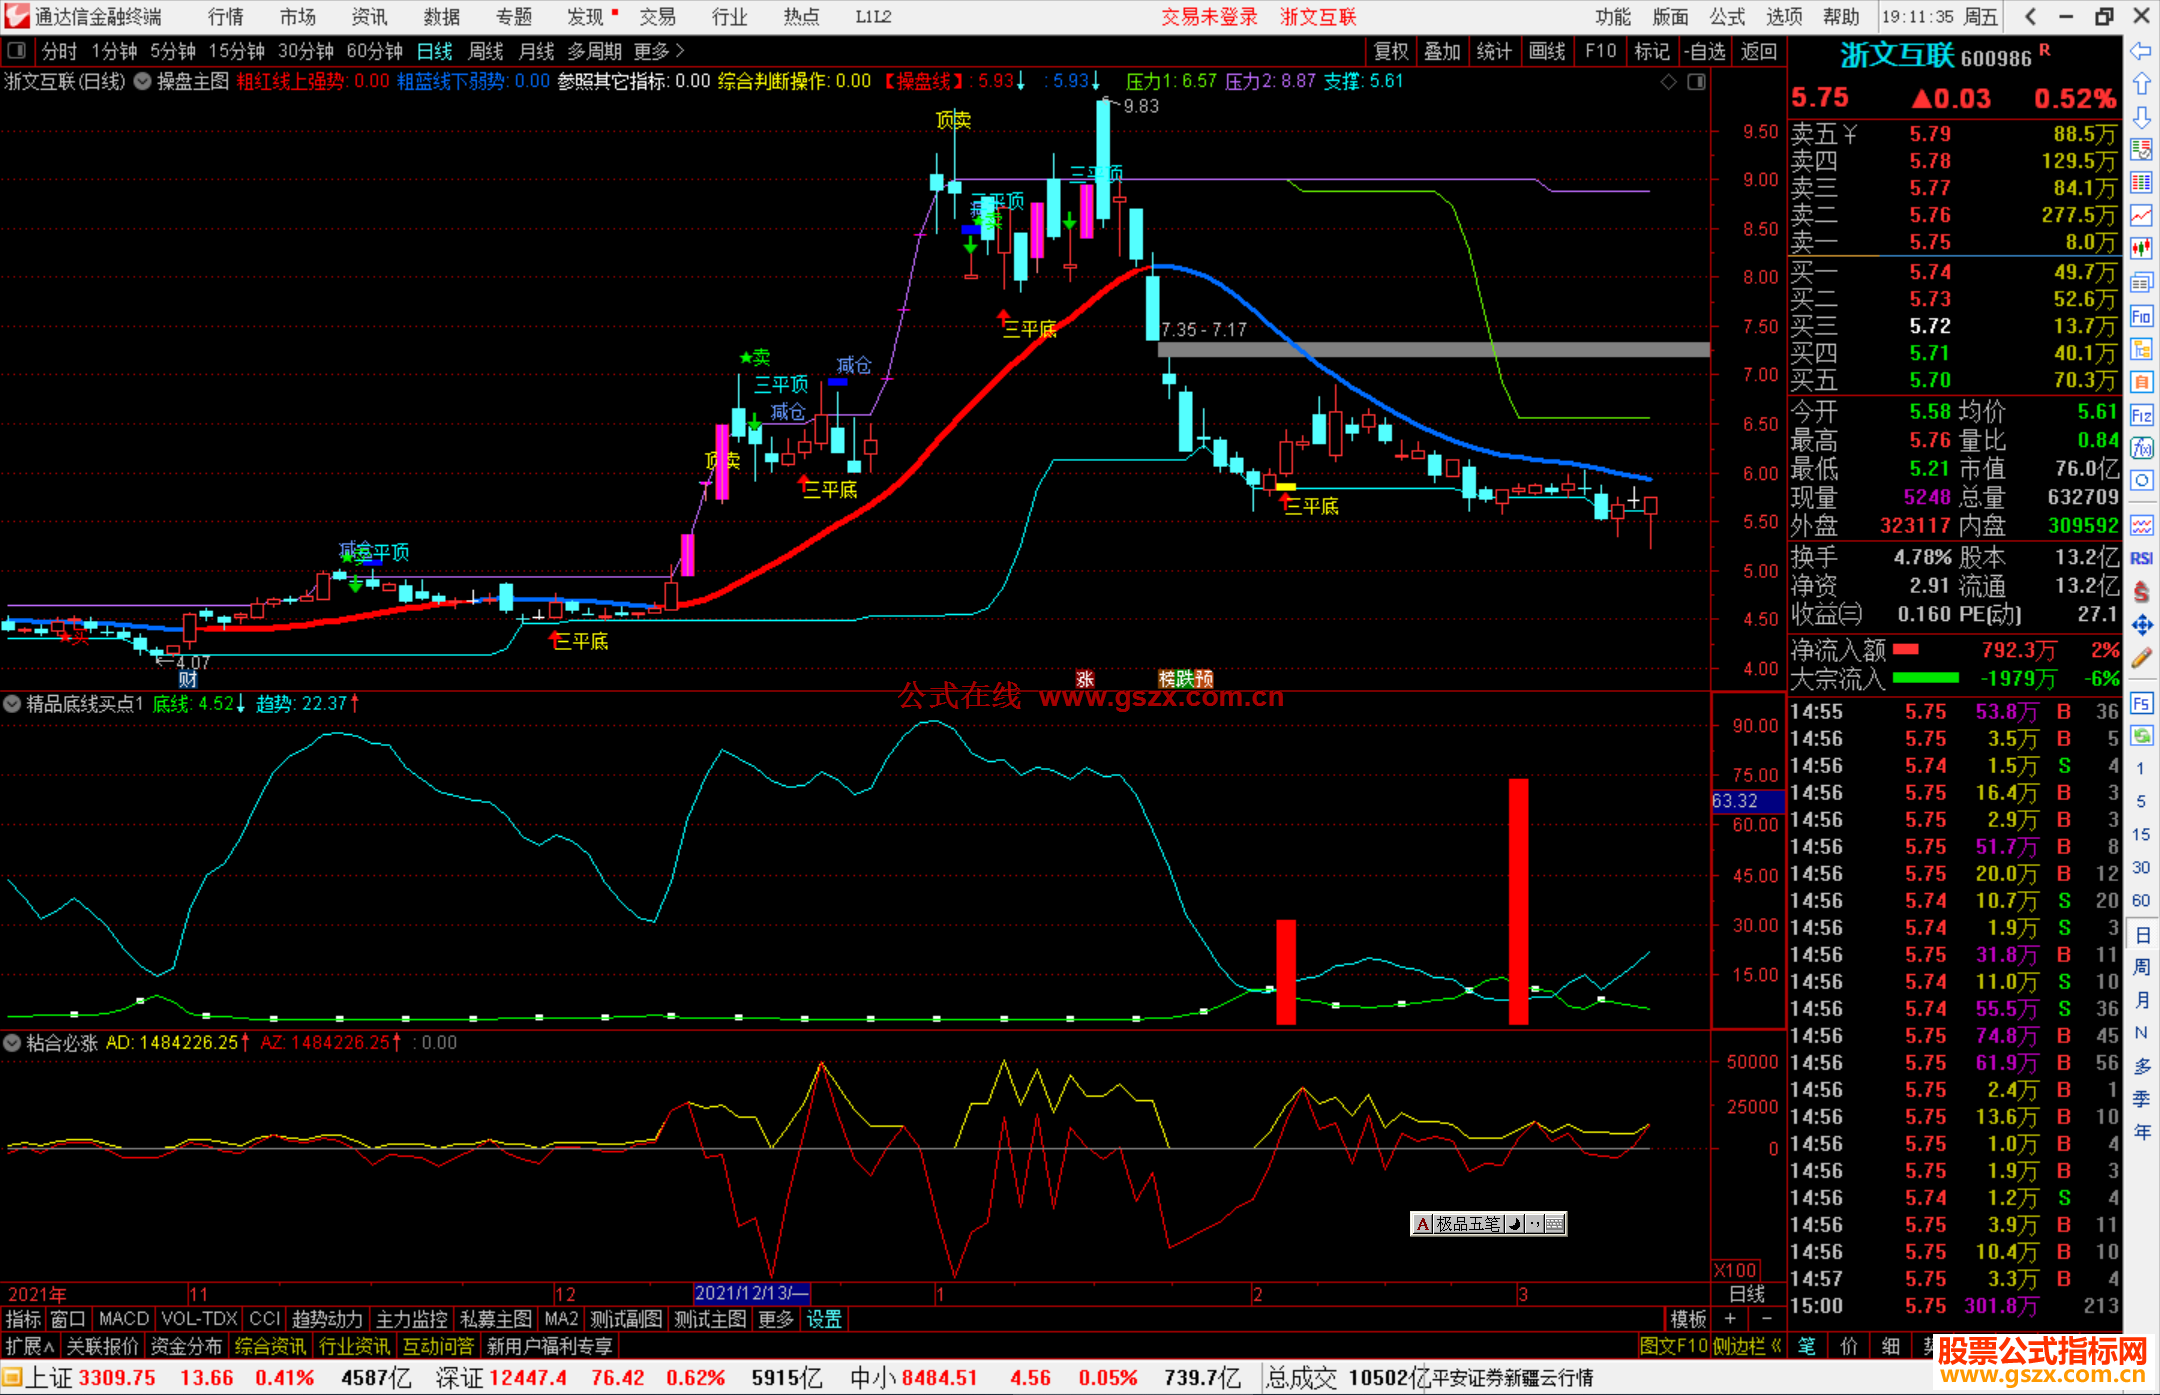Open the 公式 menu
This screenshot has width=2160, height=1395.
click(x=1728, y=17)
